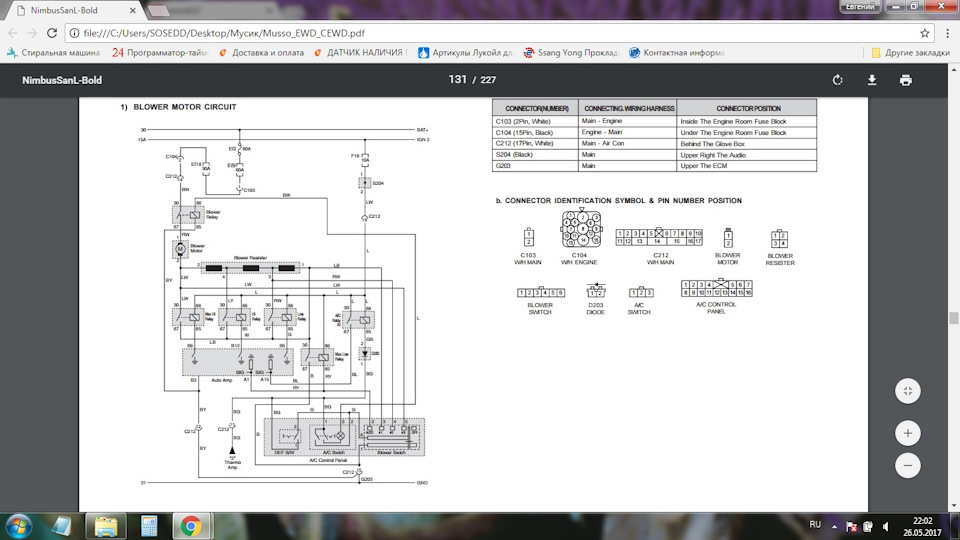Click C103 (2Pin, White) table cell
The height and width of the screenshot is (540, 960).
pyautogui.click(x=534, y=121)
